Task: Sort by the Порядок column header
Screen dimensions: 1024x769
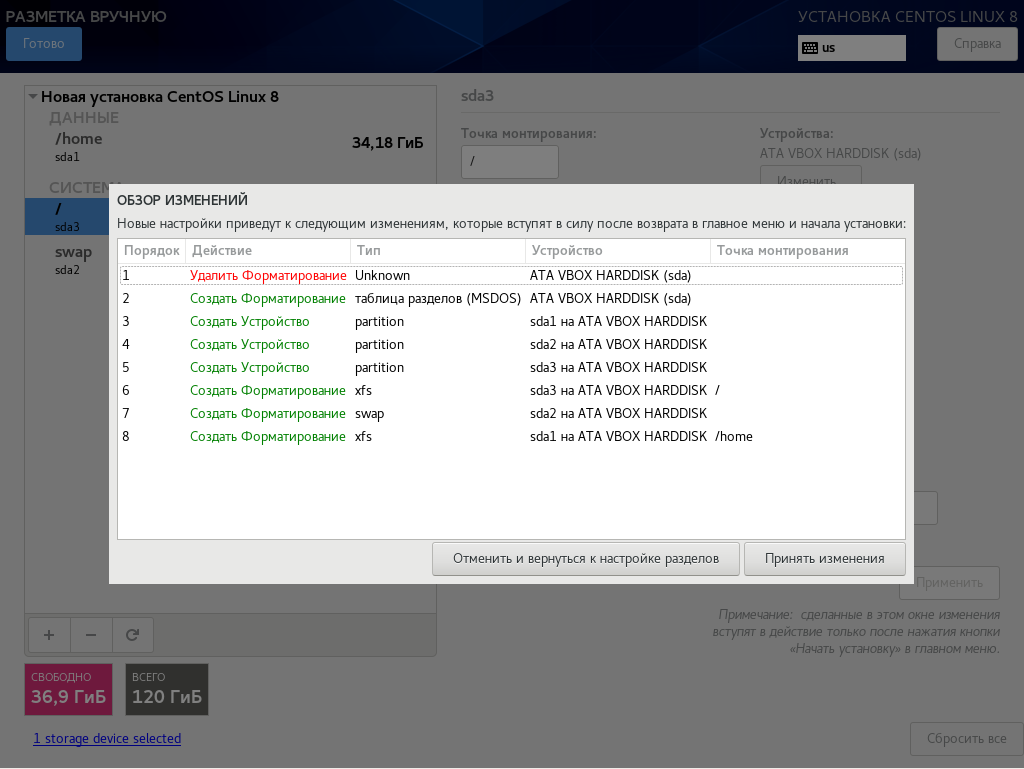Action: [152, 251]
